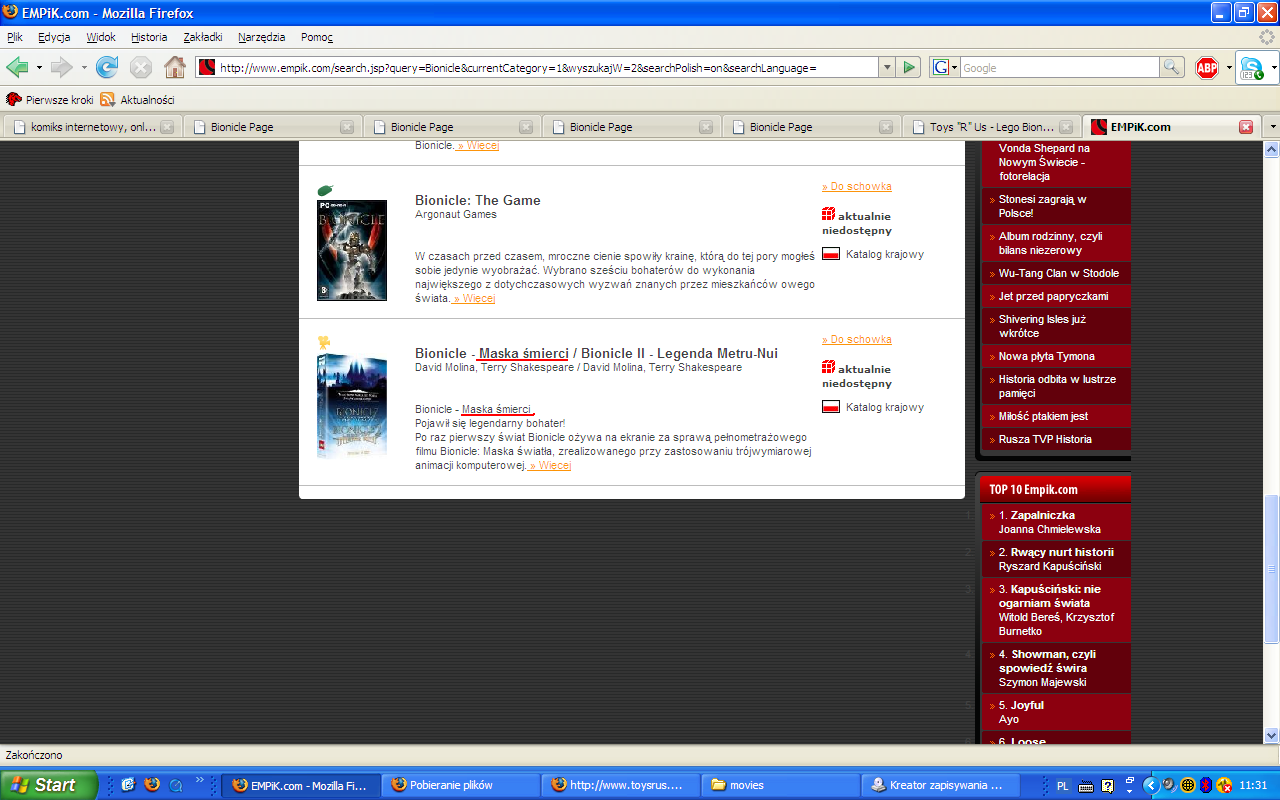Open the list-all-tabs dropdown on the tab bar
This screenshot has height=800, width=1280.
(x=1271, y=127)
